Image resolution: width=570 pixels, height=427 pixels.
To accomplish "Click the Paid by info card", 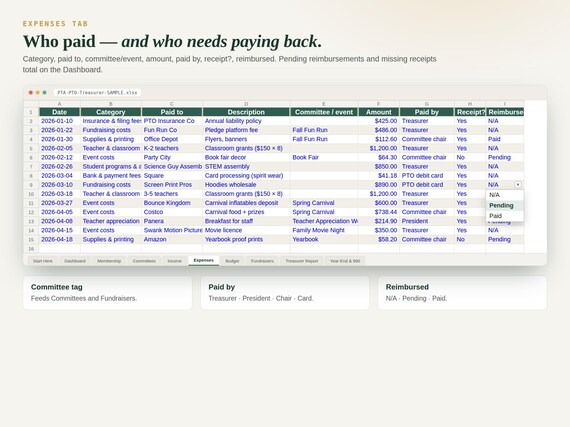I will pos(285,293).
